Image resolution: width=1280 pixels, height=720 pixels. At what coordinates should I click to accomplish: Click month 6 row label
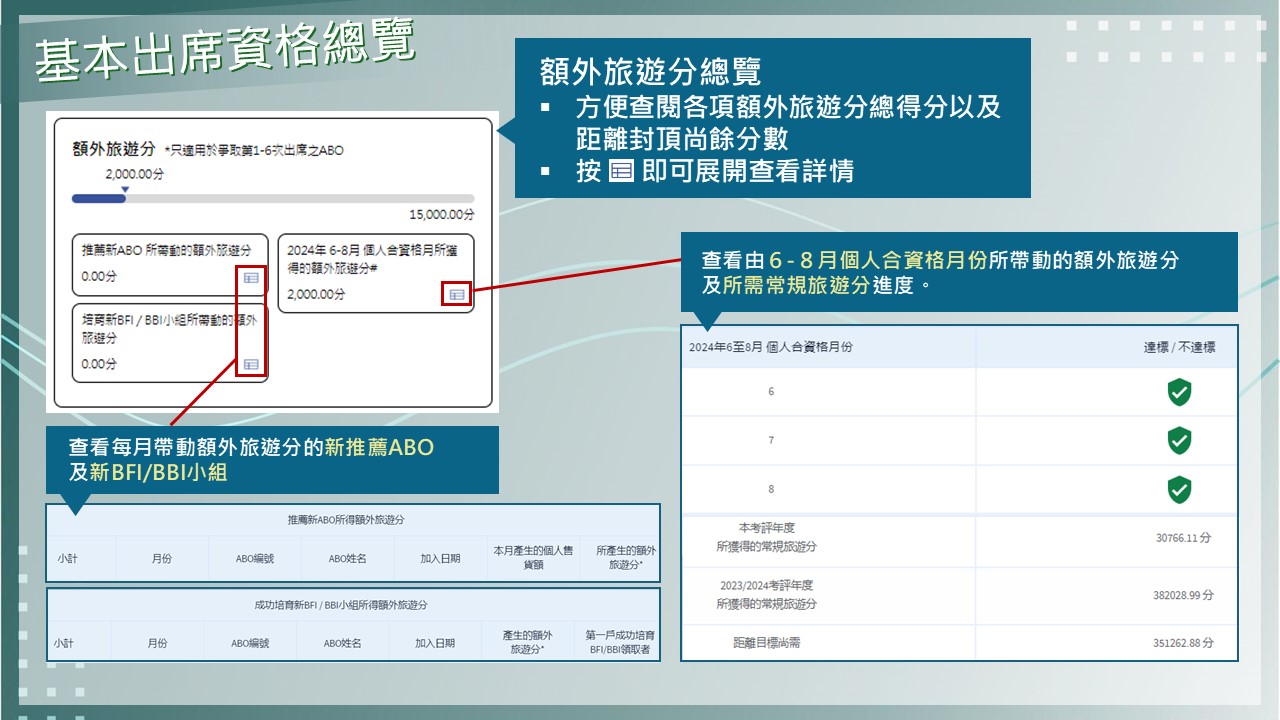click(771, 392)
